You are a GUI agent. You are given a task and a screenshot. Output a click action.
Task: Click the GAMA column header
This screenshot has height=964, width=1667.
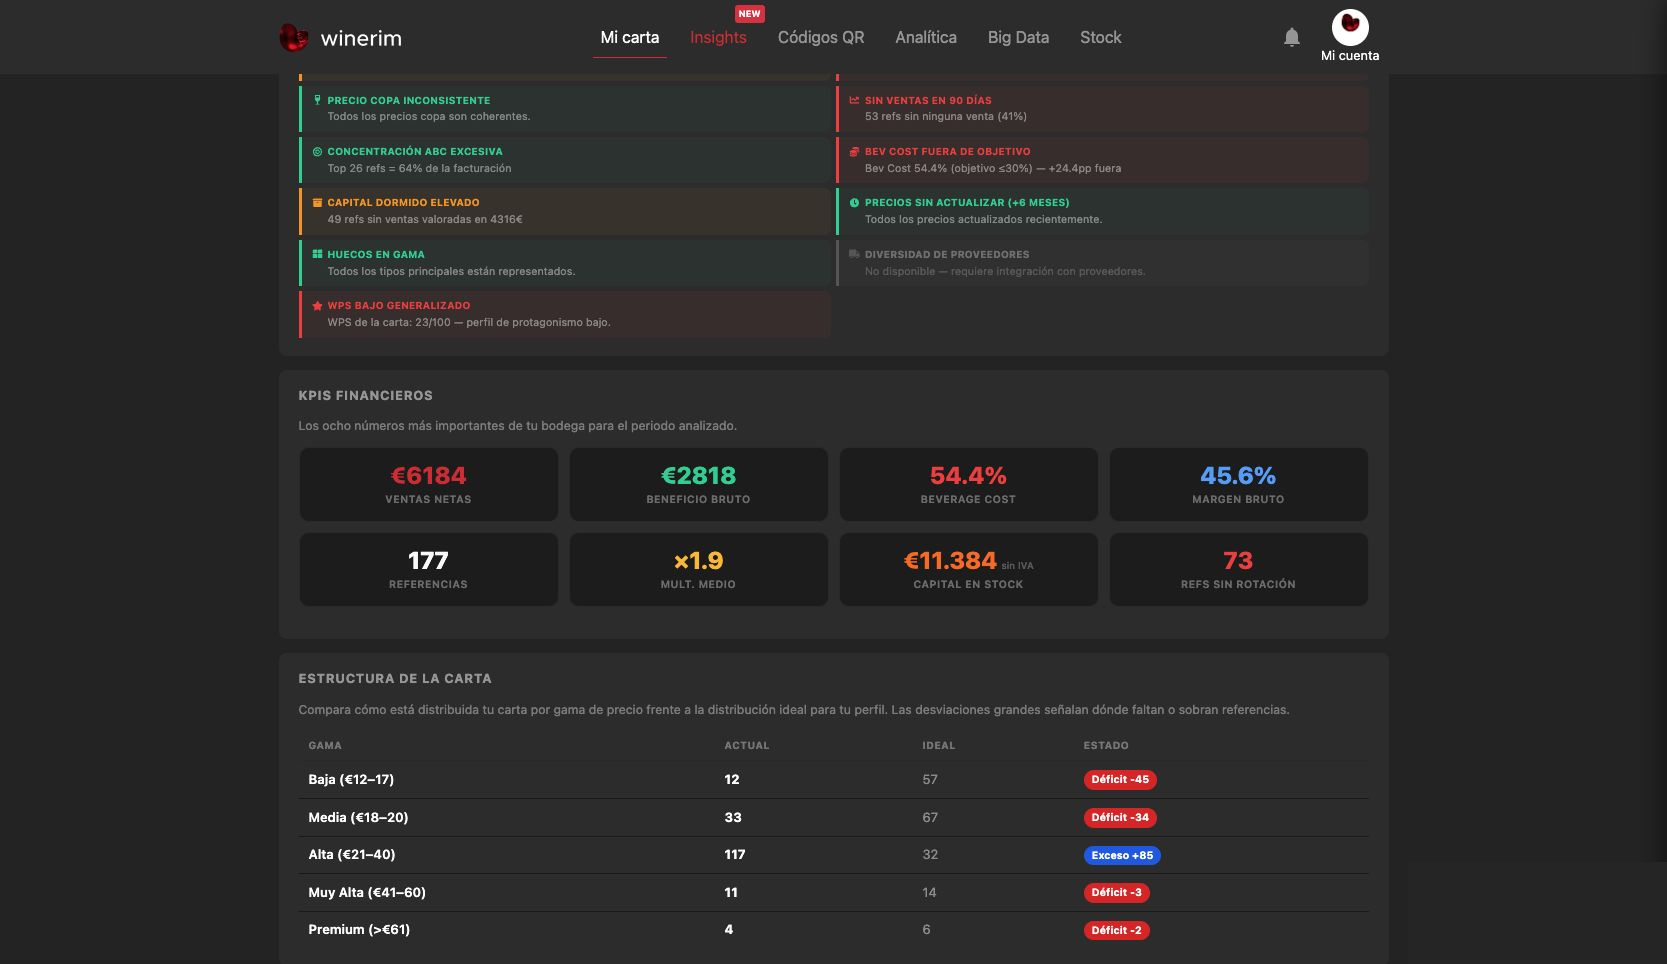point(325,746)
